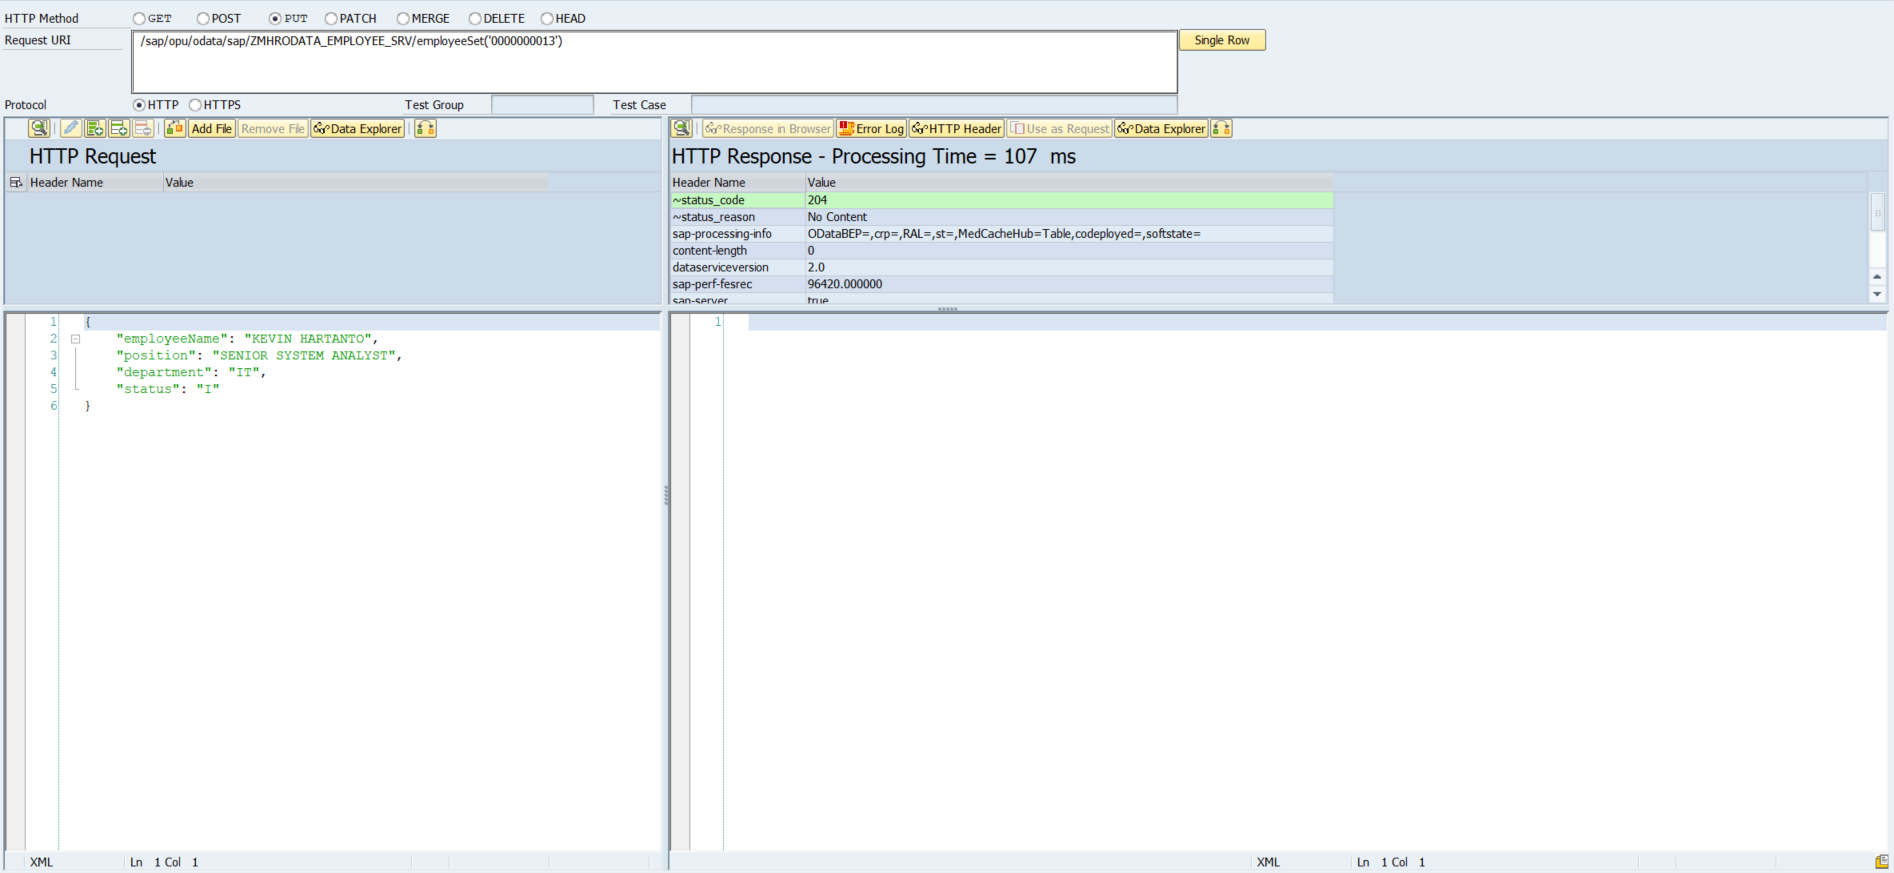
Task: Click the "No Content" value
Action: (x=837, y=217)
